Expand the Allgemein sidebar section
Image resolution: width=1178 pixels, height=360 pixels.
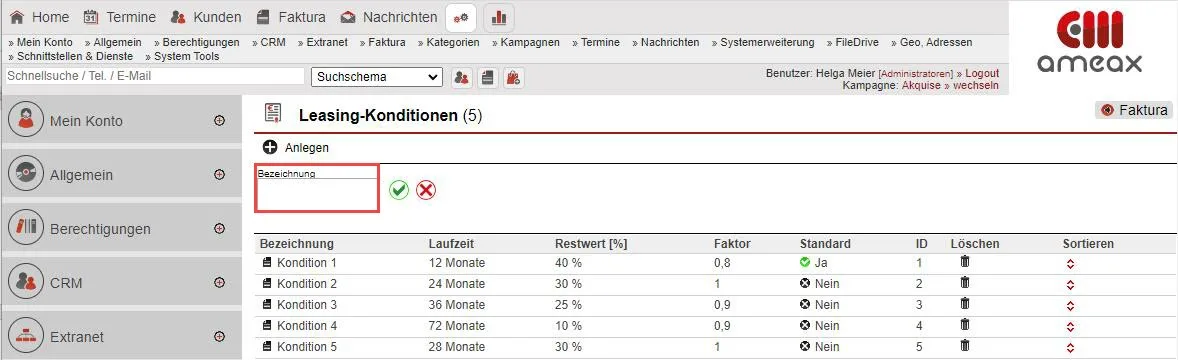coord(219,174)
